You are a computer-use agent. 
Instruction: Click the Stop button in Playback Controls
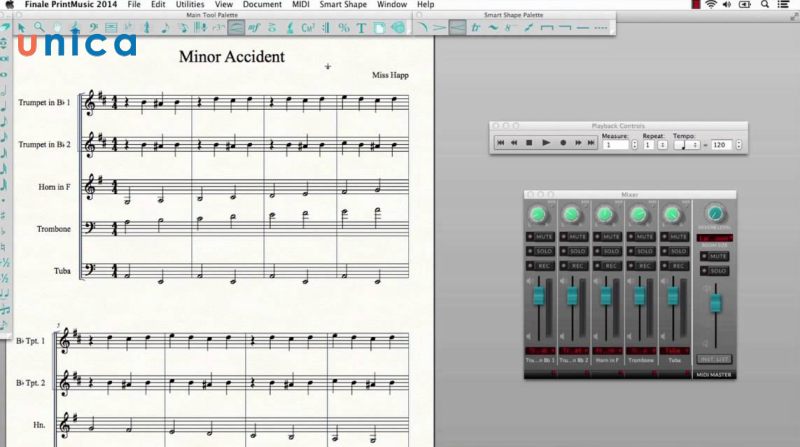tap(530, 143)
